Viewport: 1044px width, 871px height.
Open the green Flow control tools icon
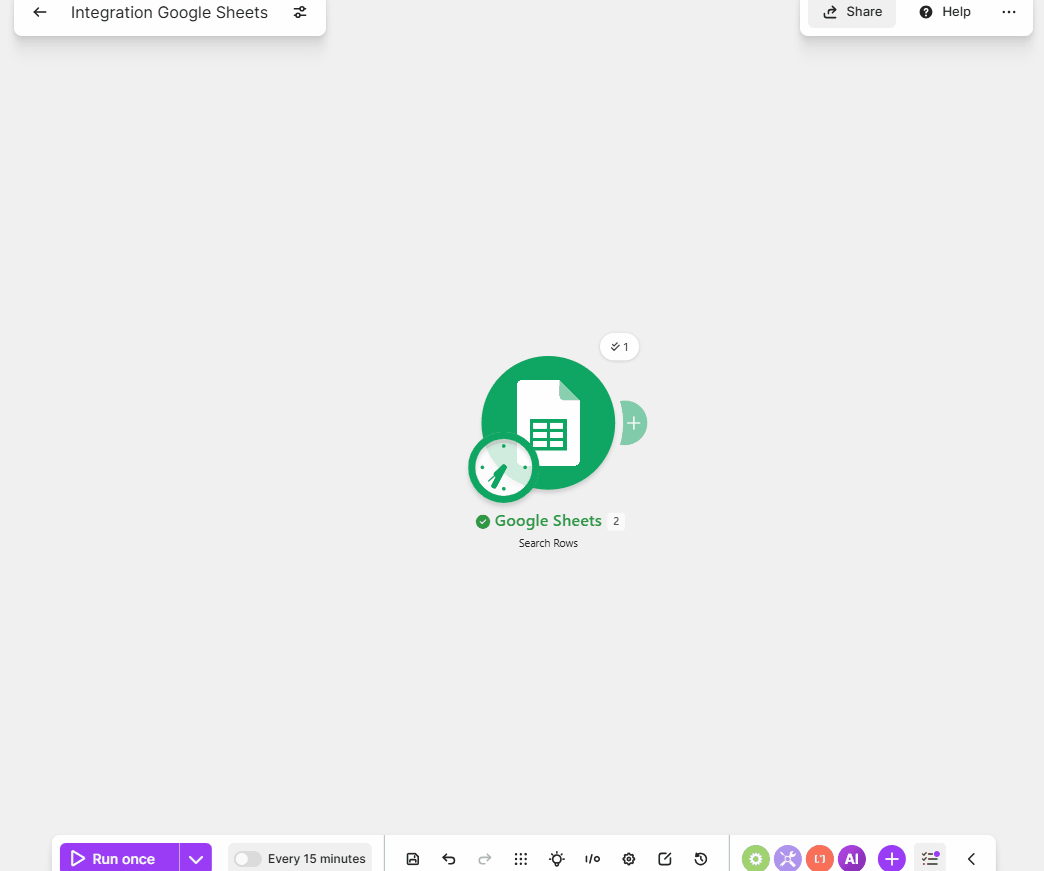tap(756, 858)
